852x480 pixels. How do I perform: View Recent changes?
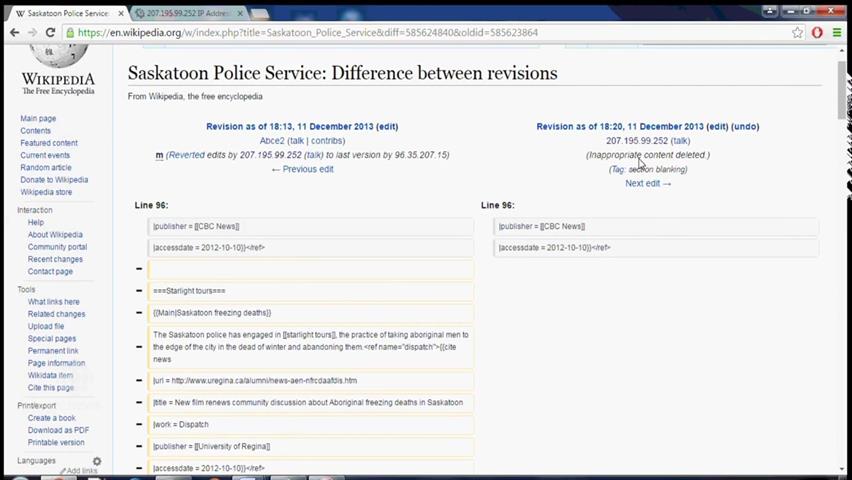tap(55, 259)
